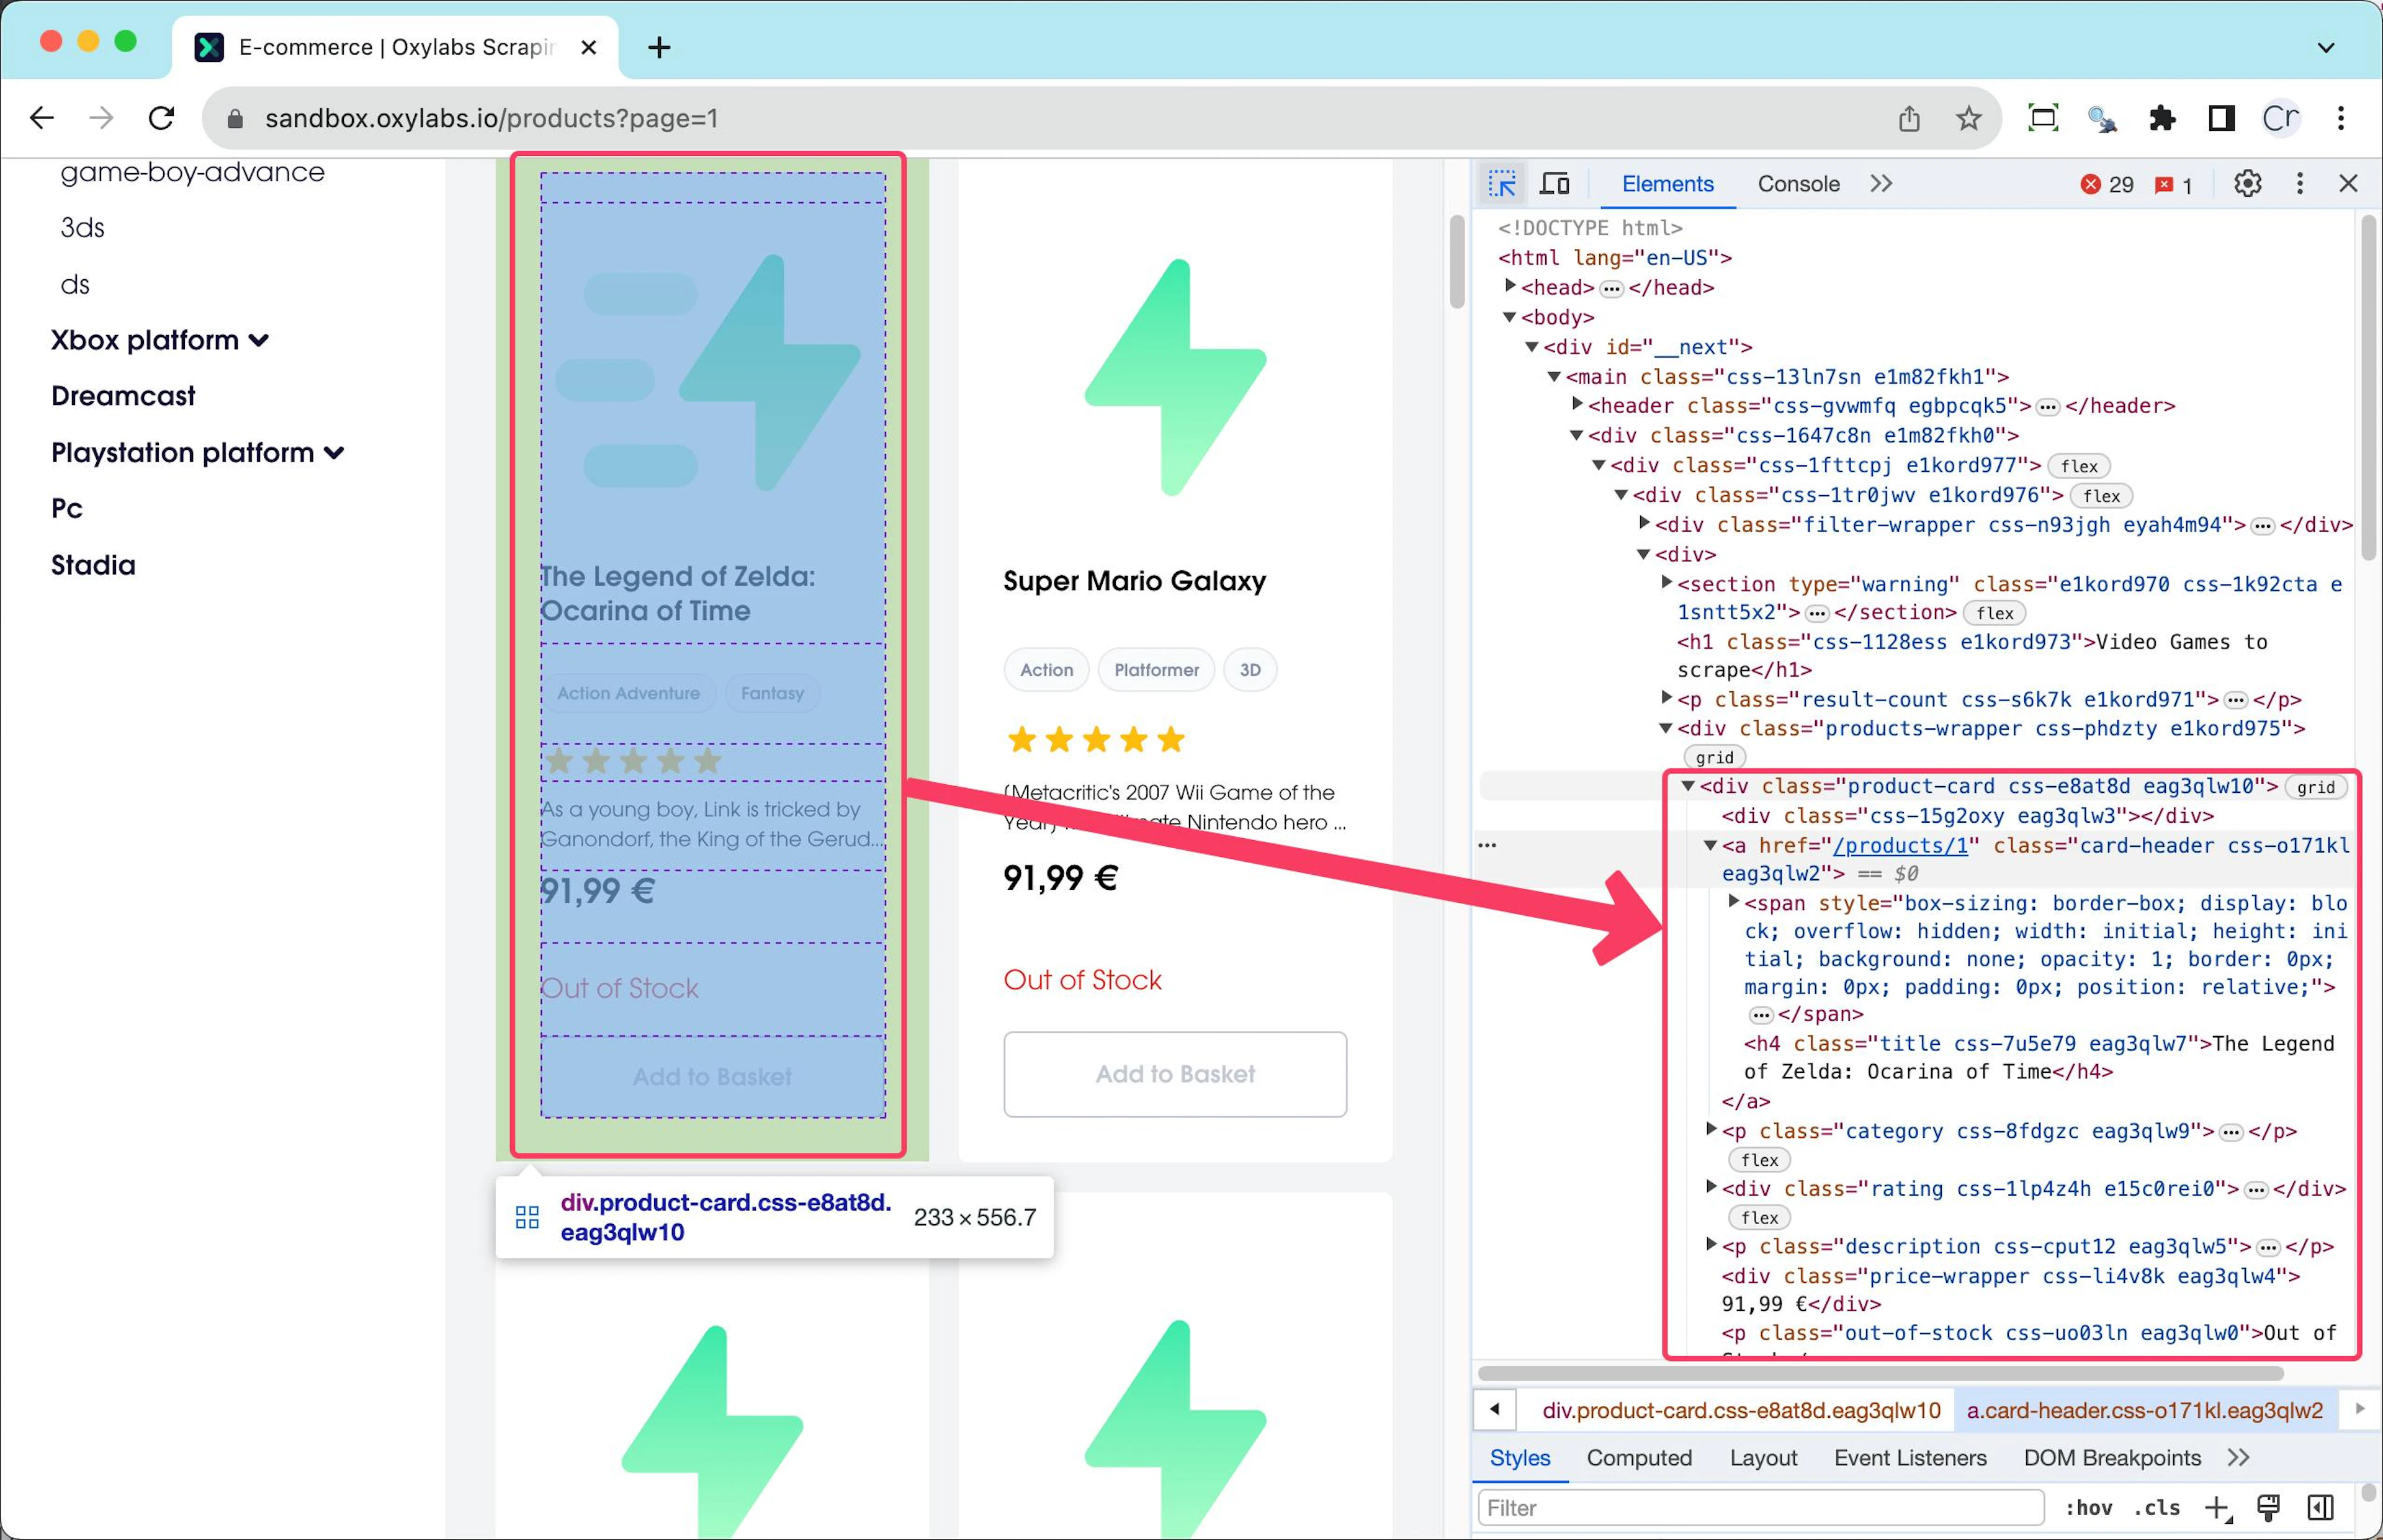Image resolution: width=2383 pixels, height=1540 pixels.
Task: Click the Styles filter input field
Action: click(x=1760, y=1508)
